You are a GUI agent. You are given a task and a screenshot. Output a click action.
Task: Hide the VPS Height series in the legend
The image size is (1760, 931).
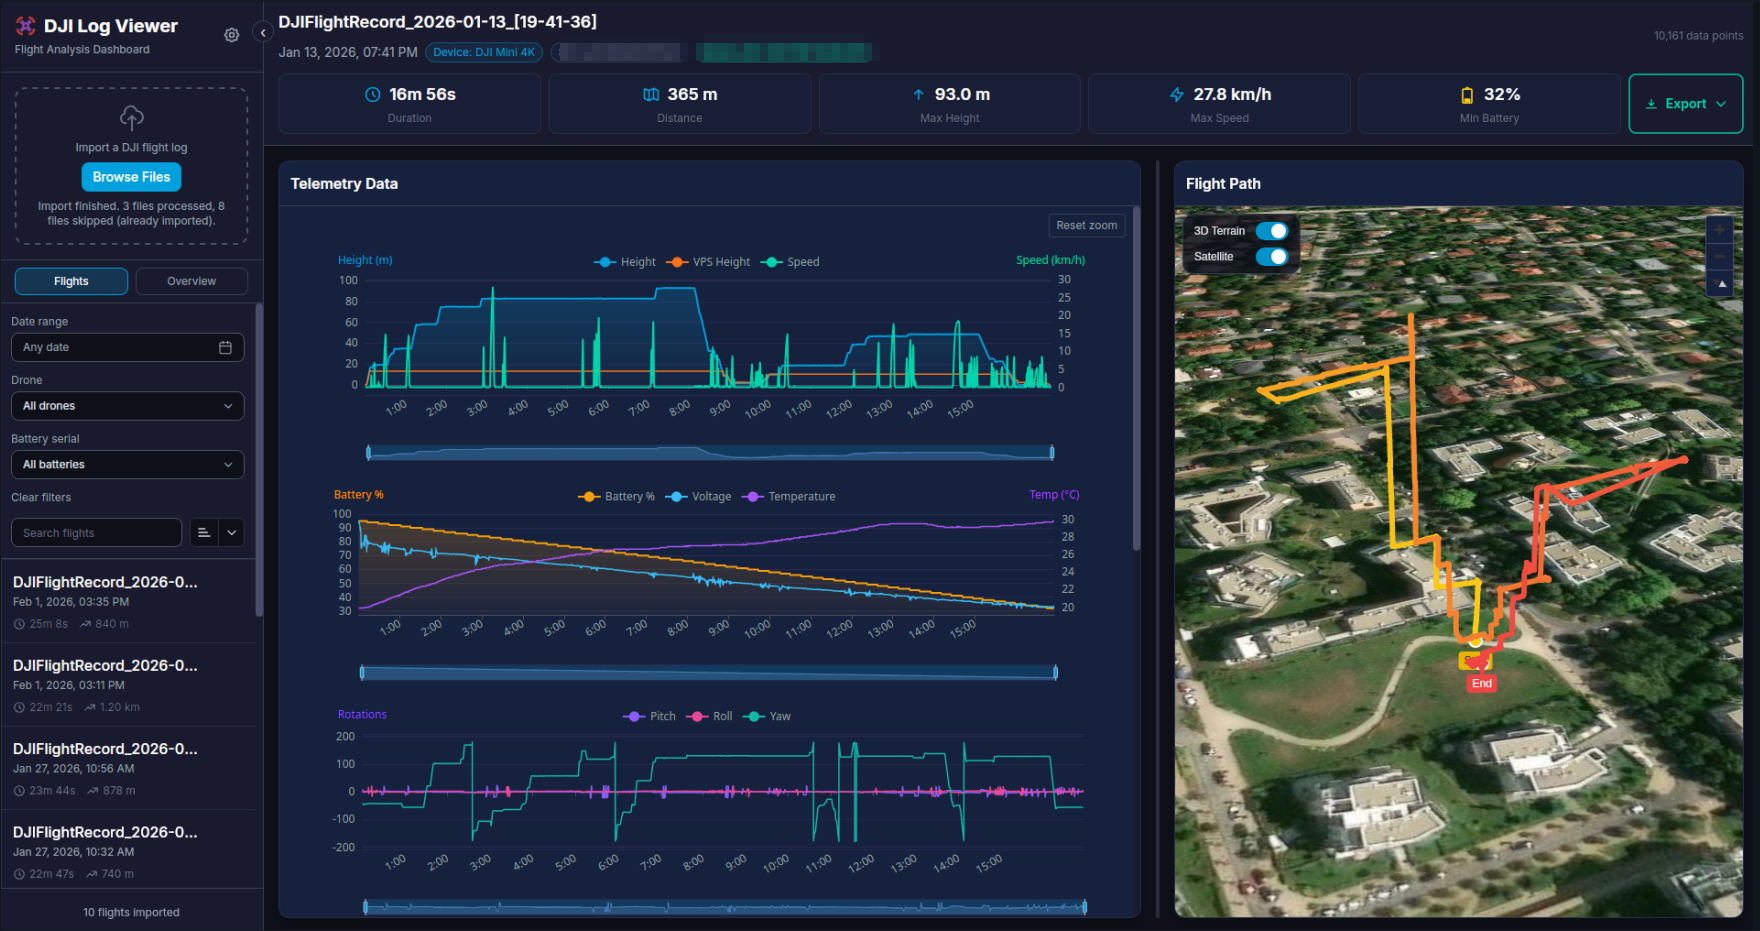(x=720, y=261)
